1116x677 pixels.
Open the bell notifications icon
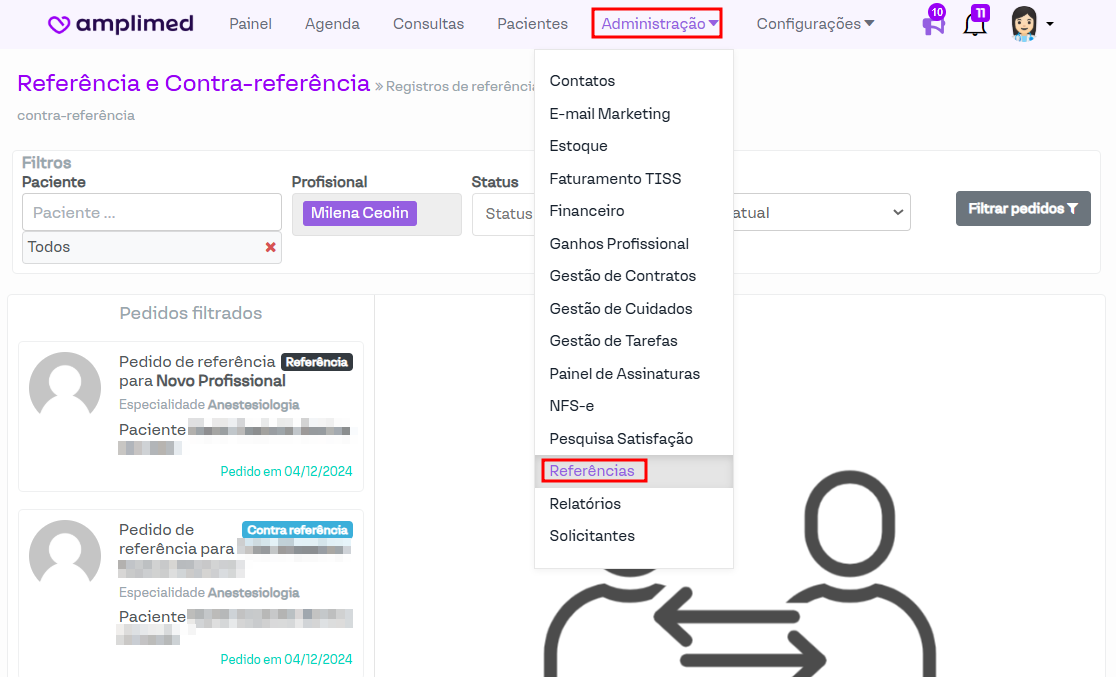coord(974,24)
